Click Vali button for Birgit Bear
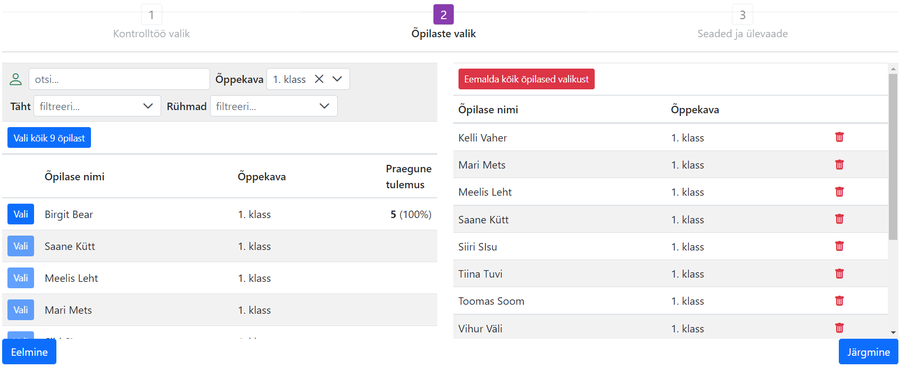The image size is (900, 368). point(21,214)
